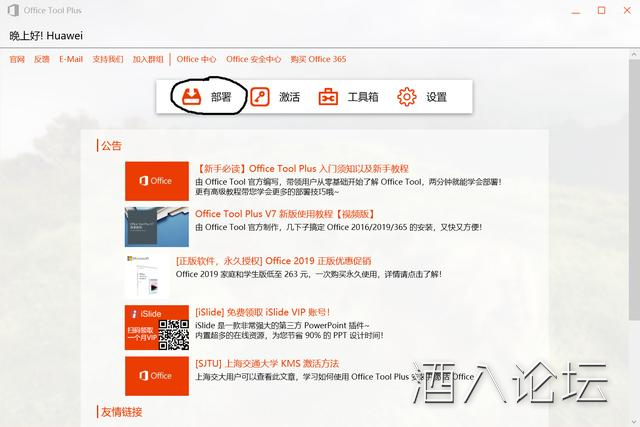Click 购买 Office 365 link

[x=318, y=59]
